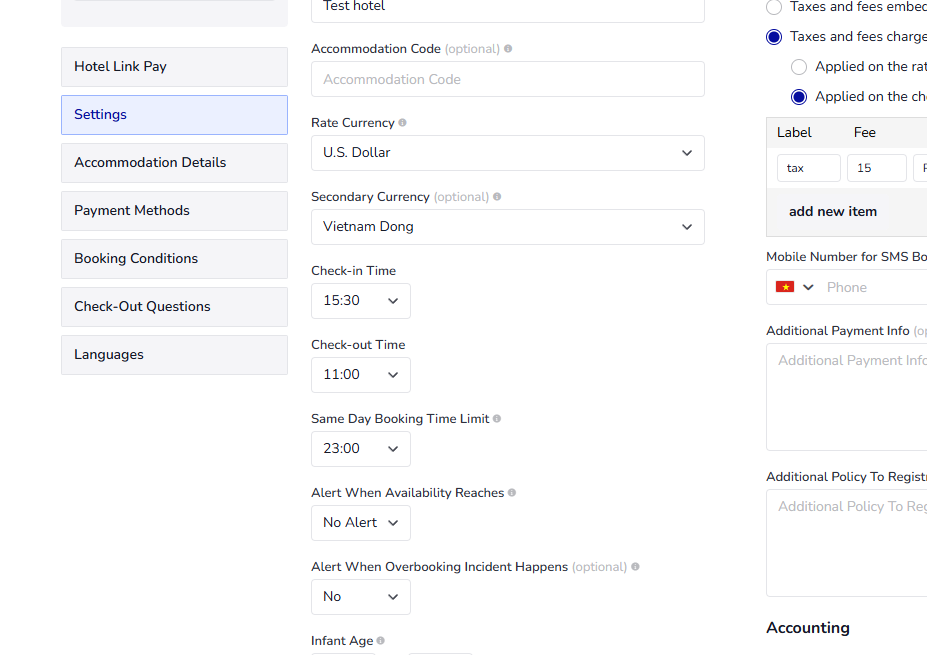Click info icon next to Infant Age
Screen dimensions: 927x655
(380, 640)
